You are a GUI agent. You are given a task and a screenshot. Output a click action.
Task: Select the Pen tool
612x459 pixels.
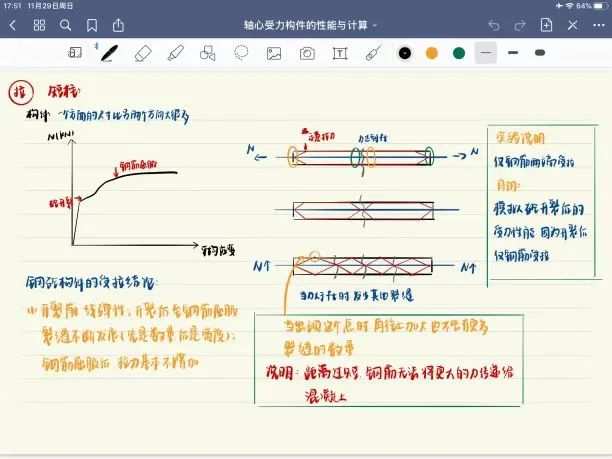109,53
